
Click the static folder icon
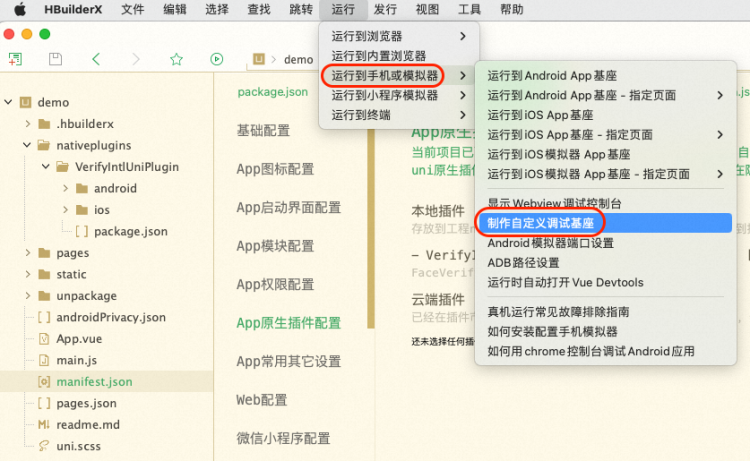44,274
